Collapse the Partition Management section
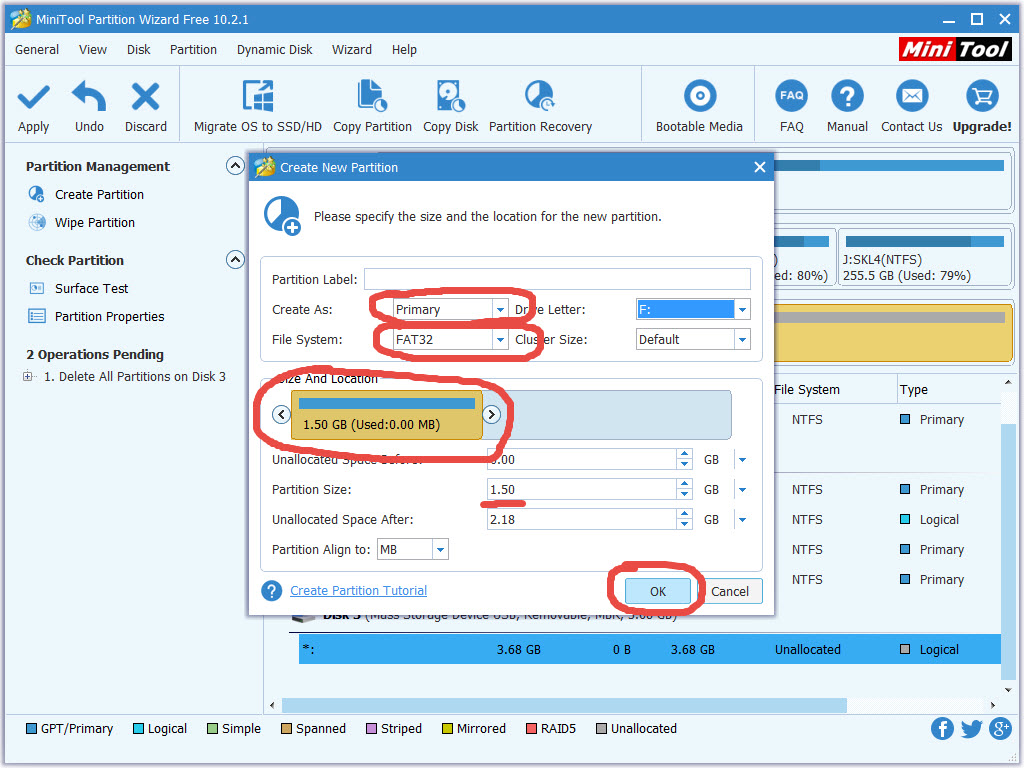Viewport: 1024px width, 768px height. [x=235, y=167]
